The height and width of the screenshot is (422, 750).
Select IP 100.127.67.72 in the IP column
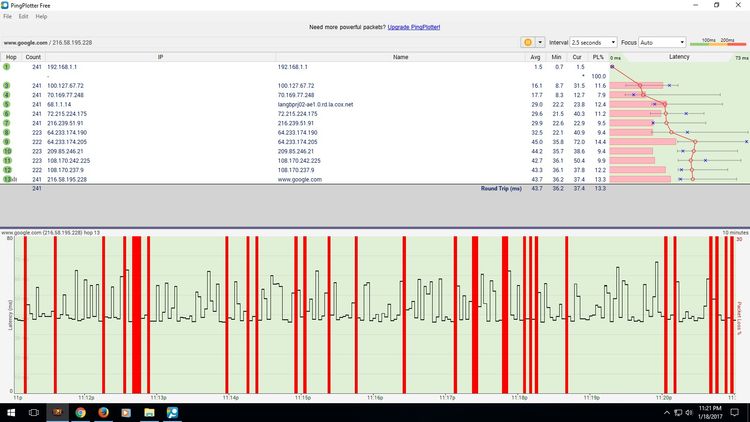click(x=65, y=86)
